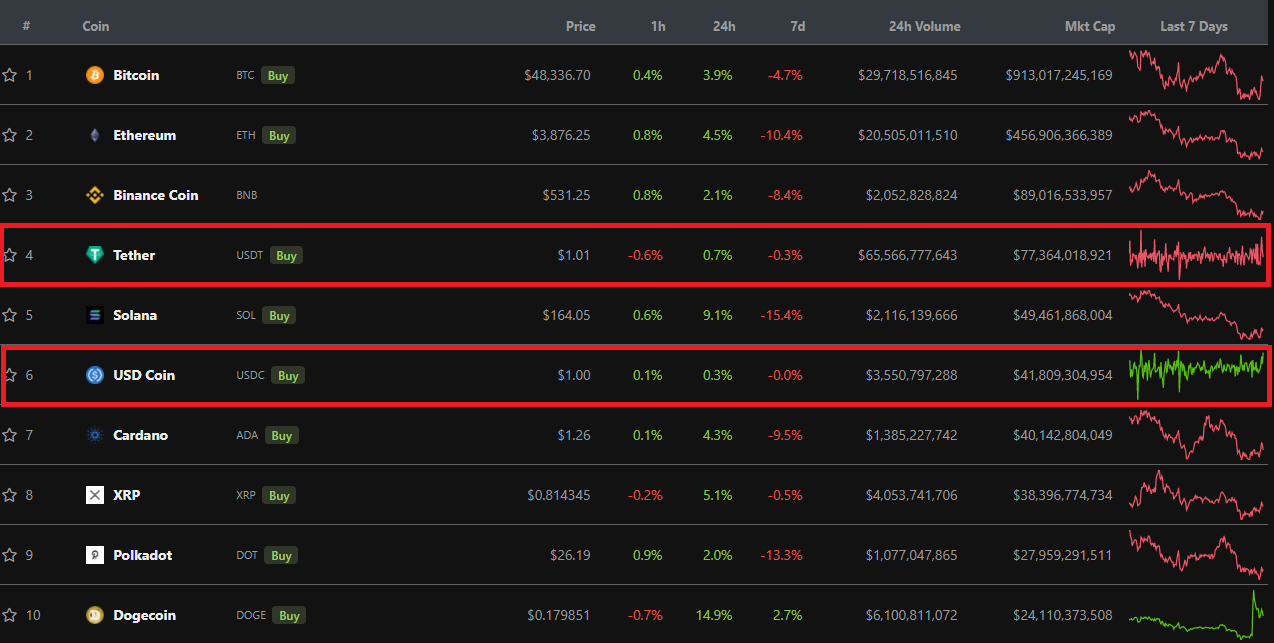Select XRP price $0.814345

[x=559, y=495]
